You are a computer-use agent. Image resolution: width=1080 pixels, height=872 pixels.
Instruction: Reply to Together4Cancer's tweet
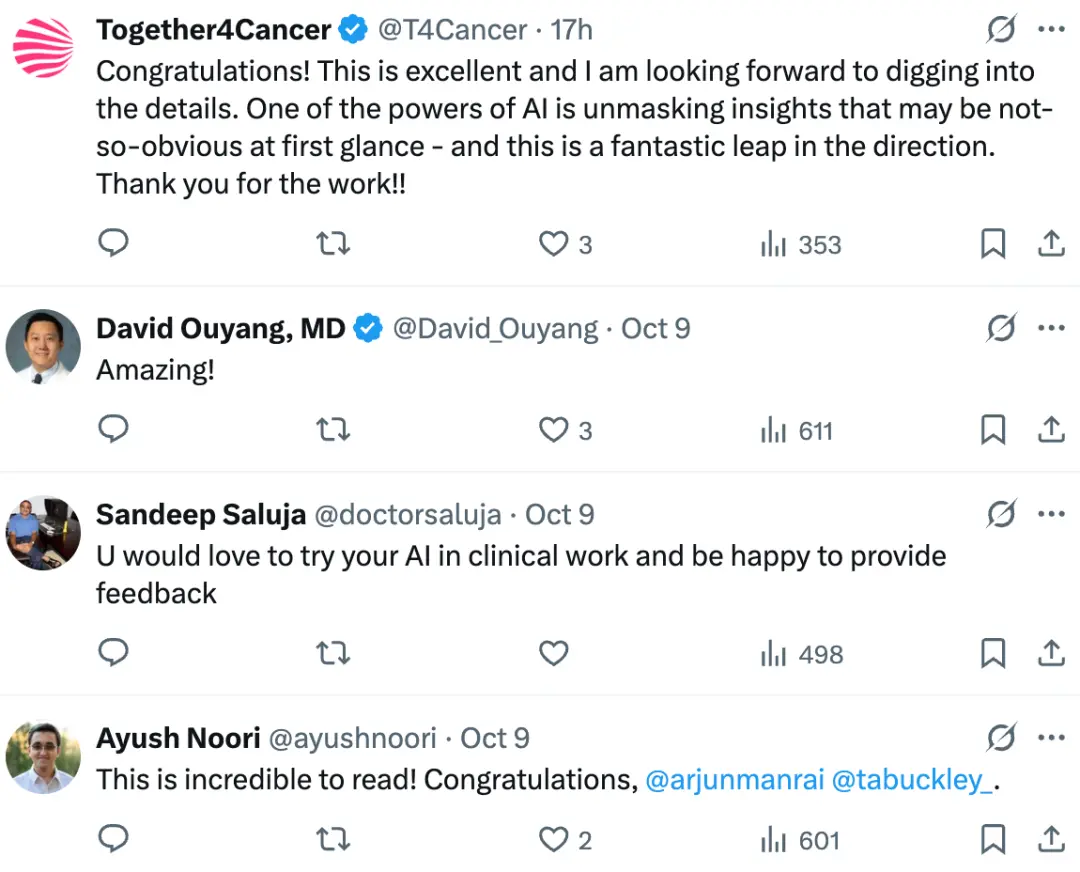pyautogui.click(x=114, y=244)
